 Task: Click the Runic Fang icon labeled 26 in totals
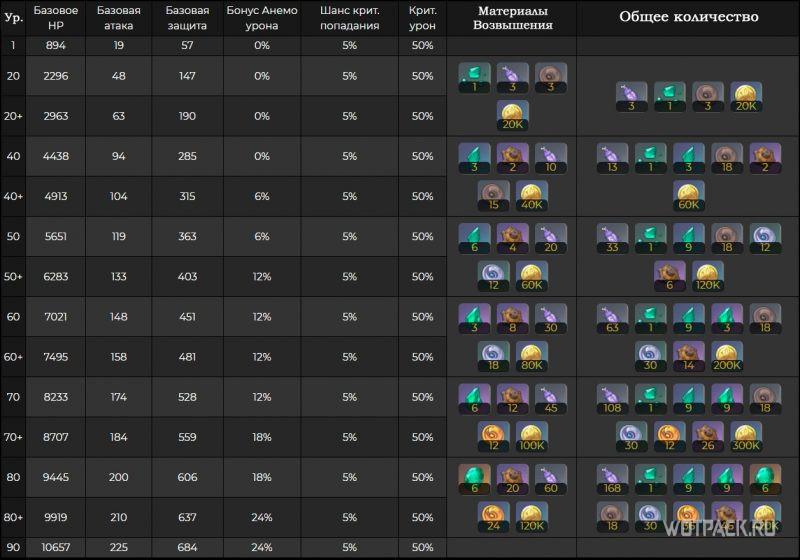[x=708, y=437]
